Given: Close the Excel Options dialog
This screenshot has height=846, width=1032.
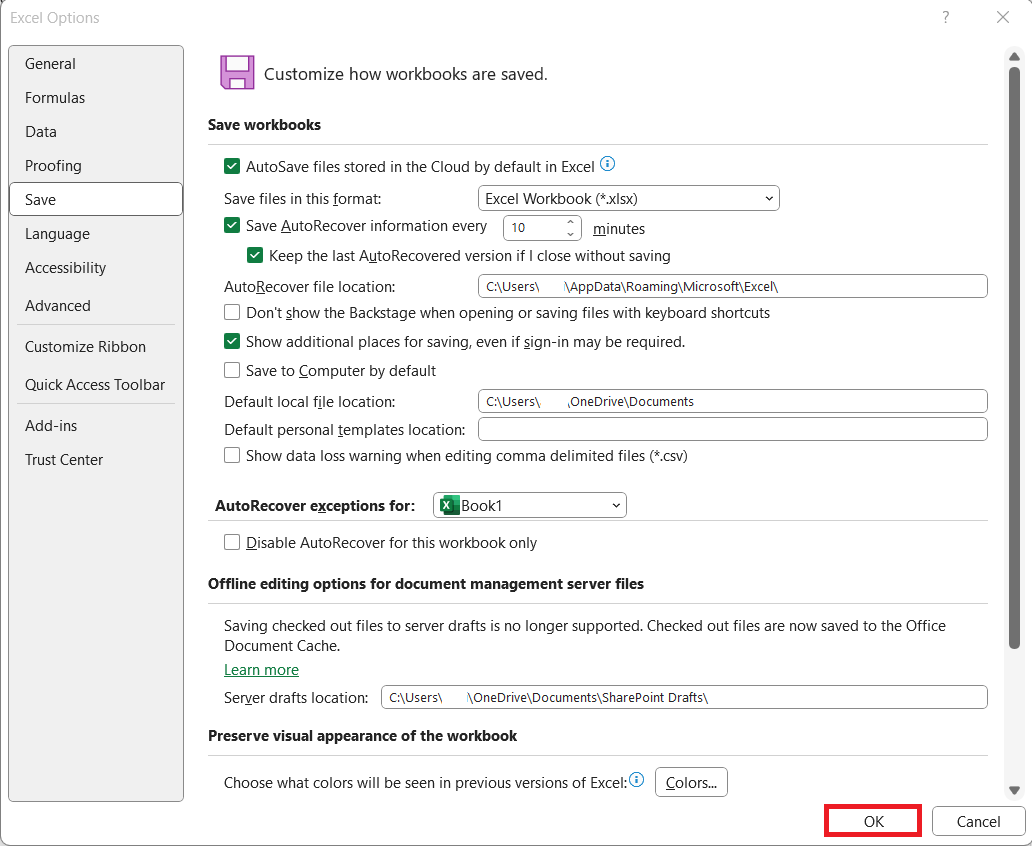Looking at the screenshot, I should [1002, 17].
